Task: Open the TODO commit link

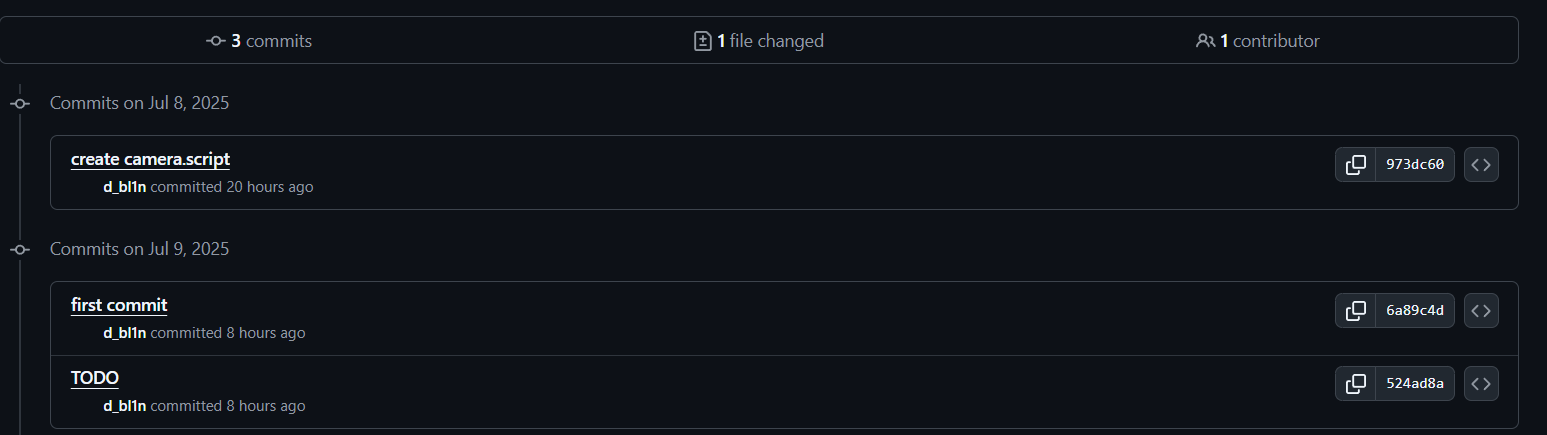Action: (95, 378)
